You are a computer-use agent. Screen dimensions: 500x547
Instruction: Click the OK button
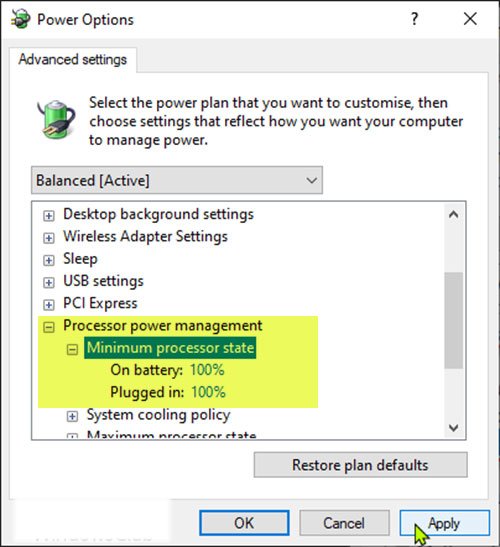click(244, 523)
